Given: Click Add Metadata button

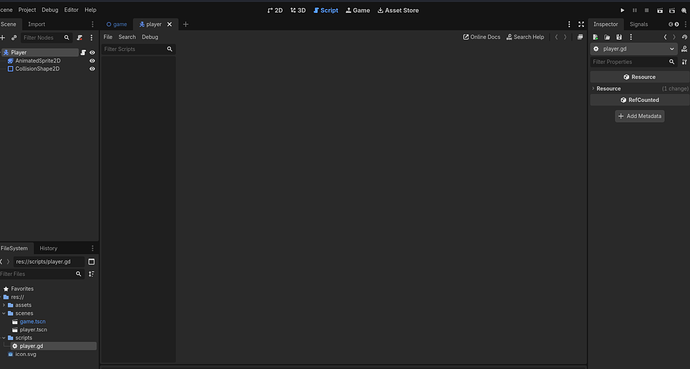Looking at the screenshot, I should pyautogui.click(x=639, y=116).
